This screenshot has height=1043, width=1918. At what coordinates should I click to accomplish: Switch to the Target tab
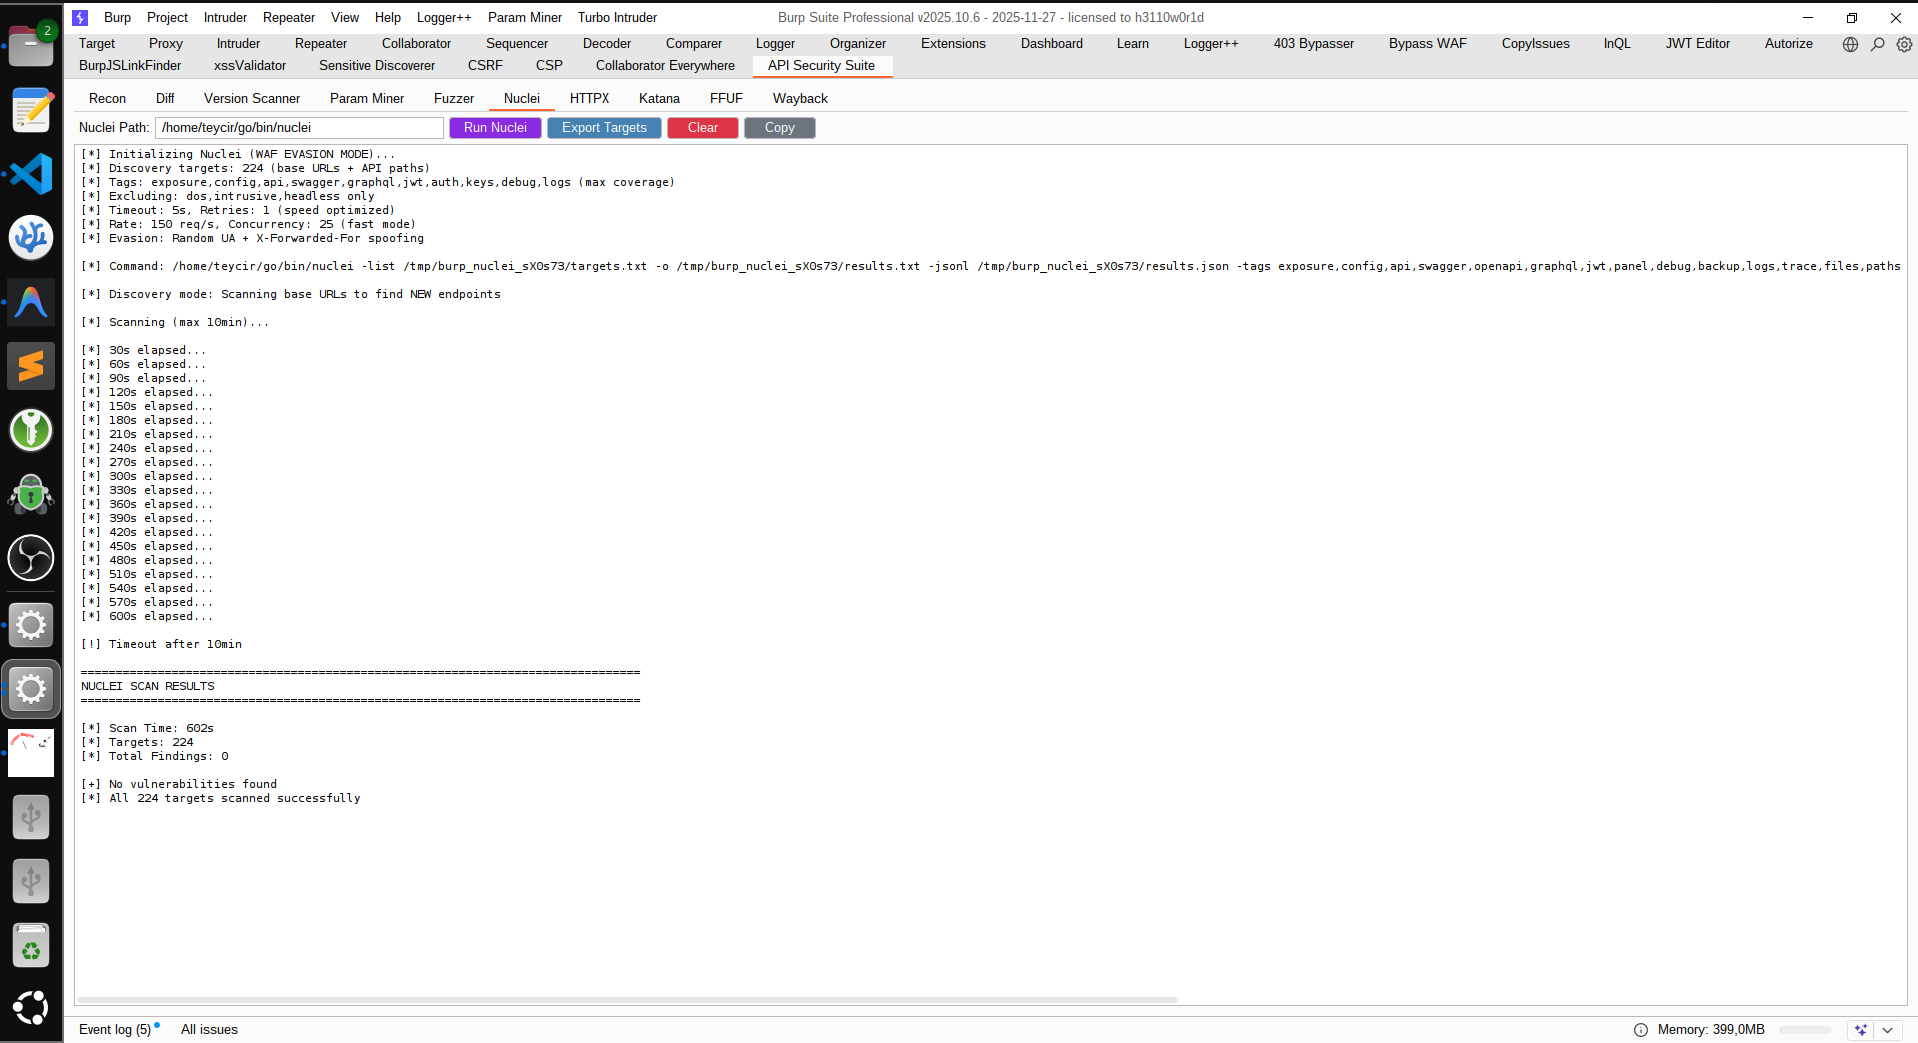click(x=97, y=43)
